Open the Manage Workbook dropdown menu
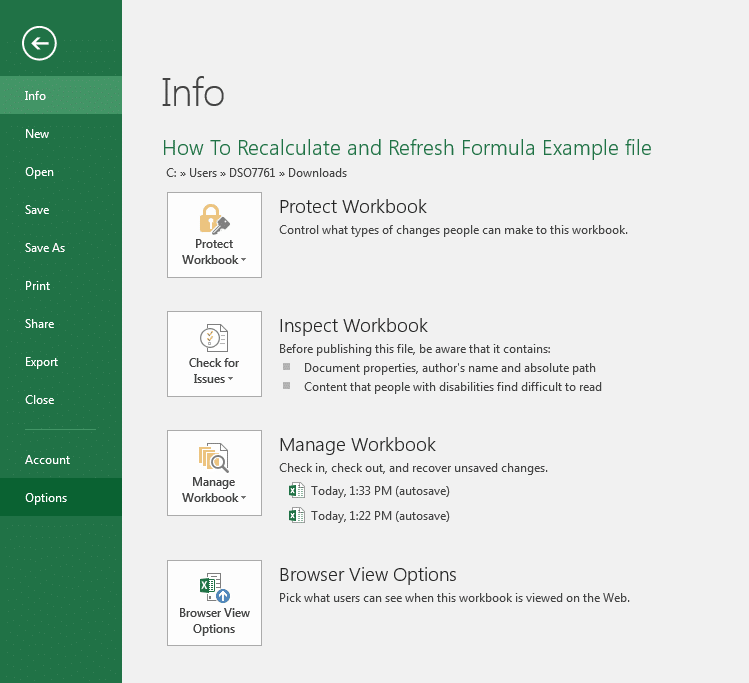 (244, 499)
